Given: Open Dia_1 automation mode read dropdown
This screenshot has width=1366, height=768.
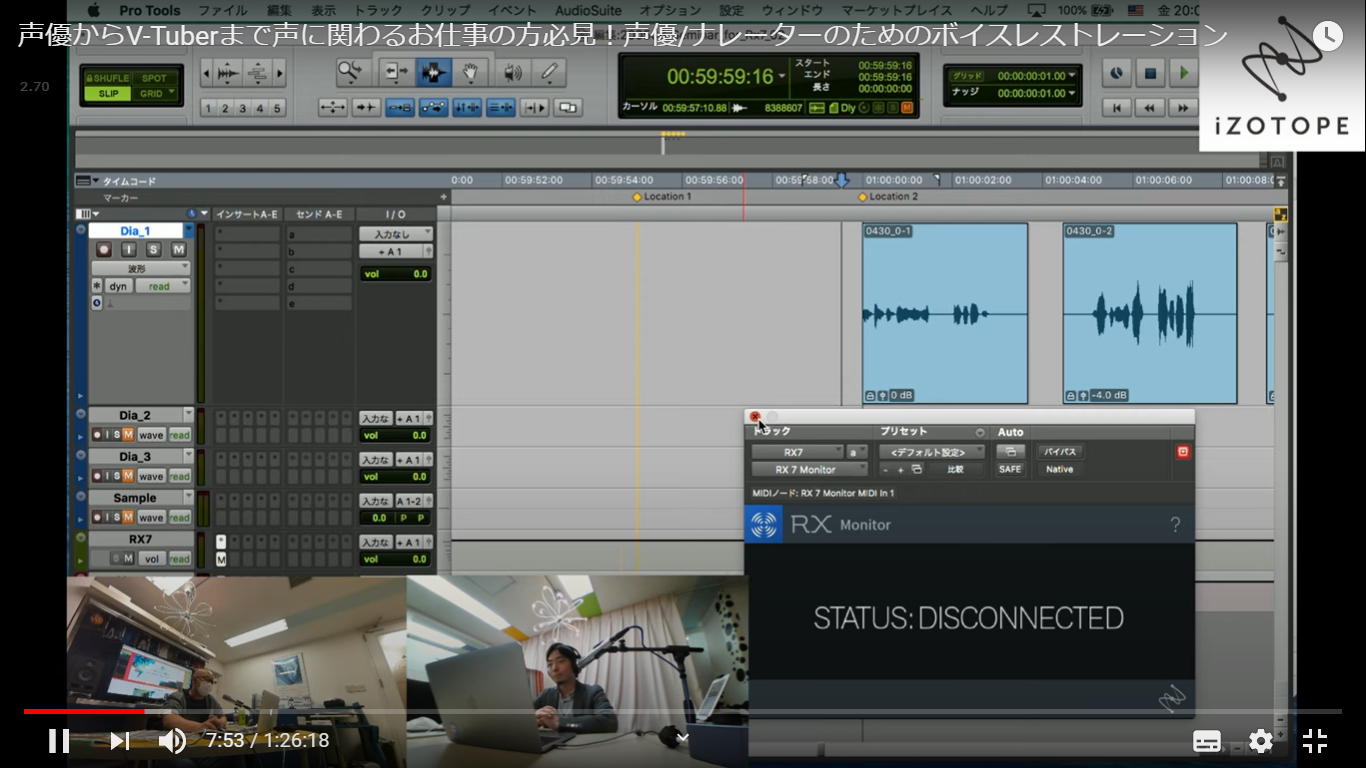Looking at the screenshot, I should tap(163, 286).
